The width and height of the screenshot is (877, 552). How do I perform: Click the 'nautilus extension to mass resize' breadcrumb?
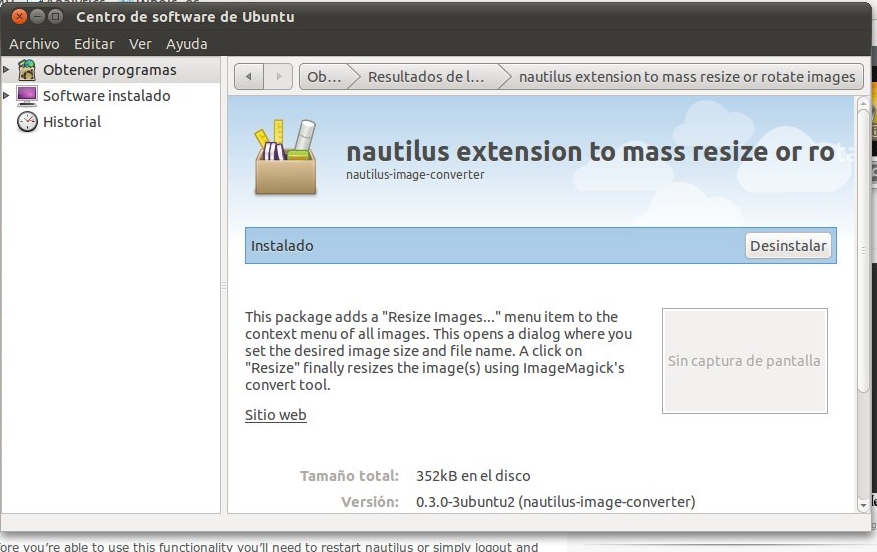point(687,77)
